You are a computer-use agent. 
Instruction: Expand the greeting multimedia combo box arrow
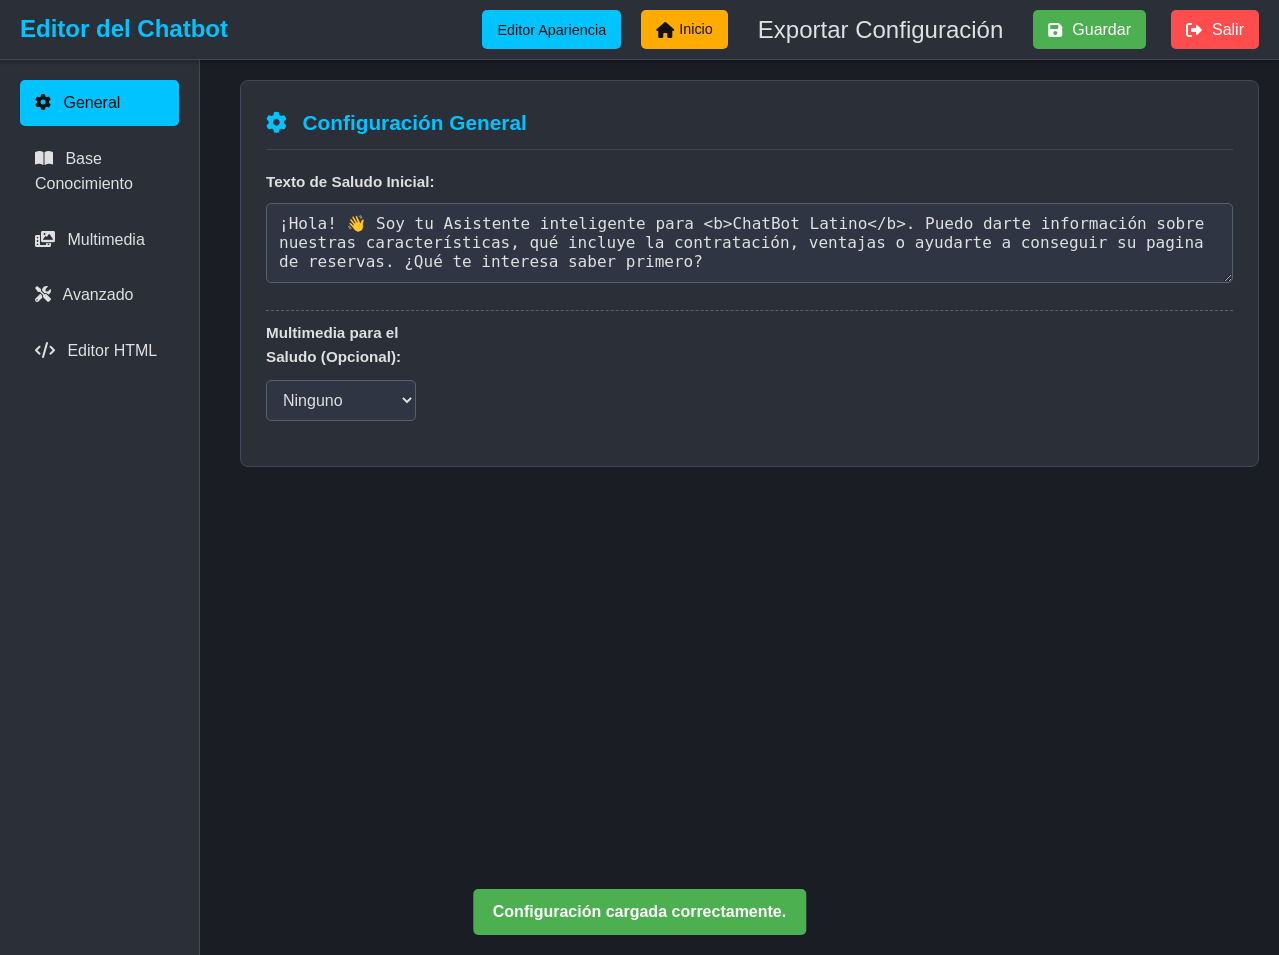pos(402,400)
